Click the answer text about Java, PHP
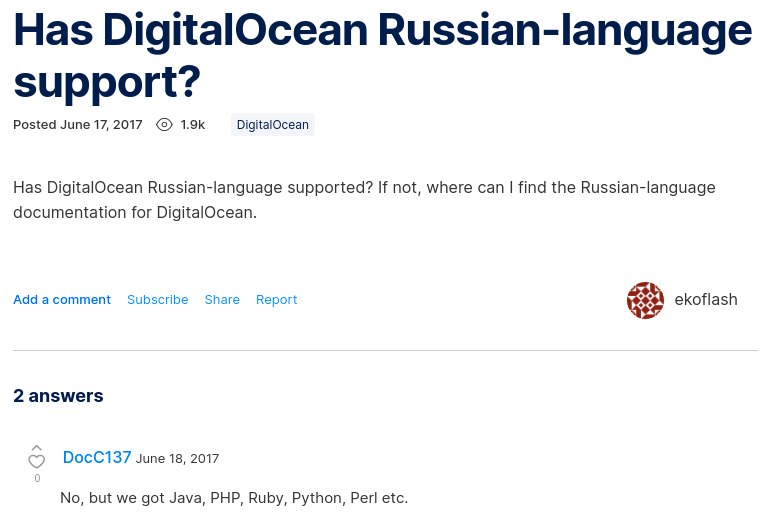Image resolution: width=781 pixels, height=521 pixels. click(234, 498)
